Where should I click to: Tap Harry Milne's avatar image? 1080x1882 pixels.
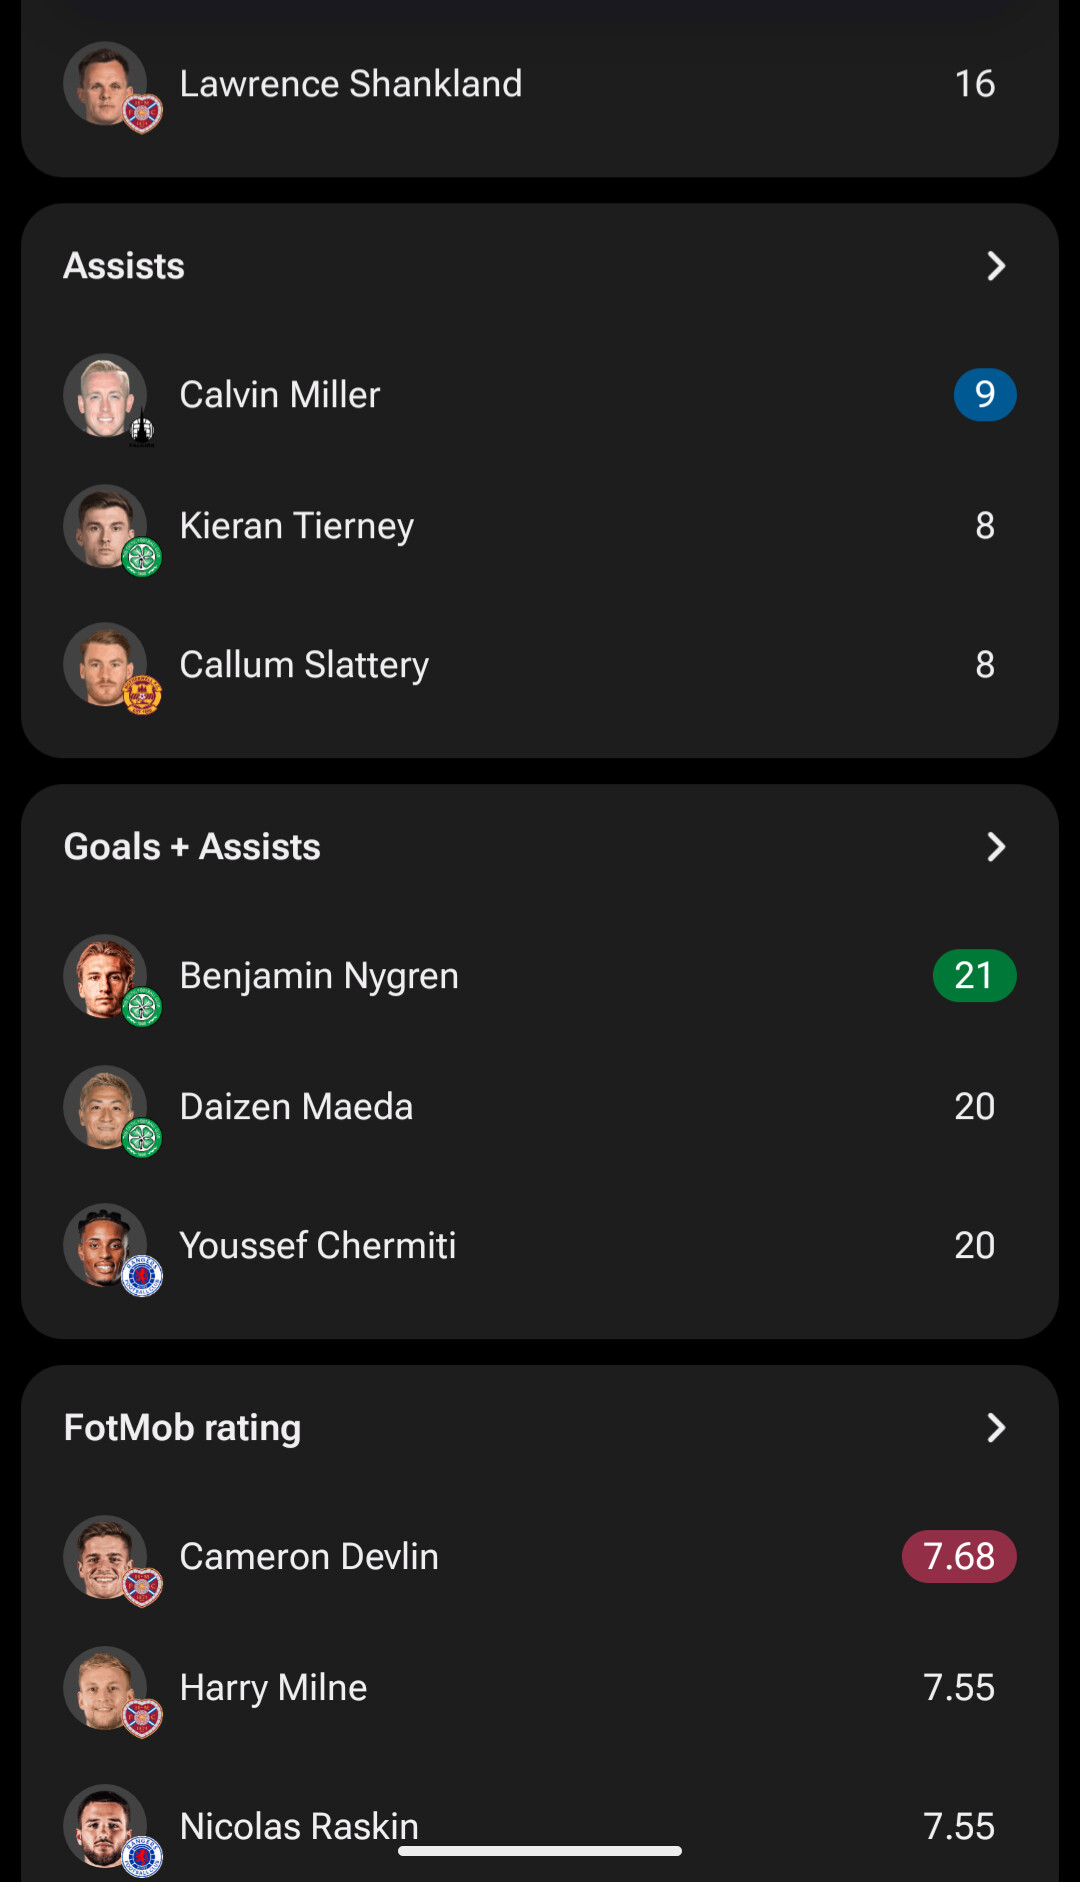point(105,1688)
